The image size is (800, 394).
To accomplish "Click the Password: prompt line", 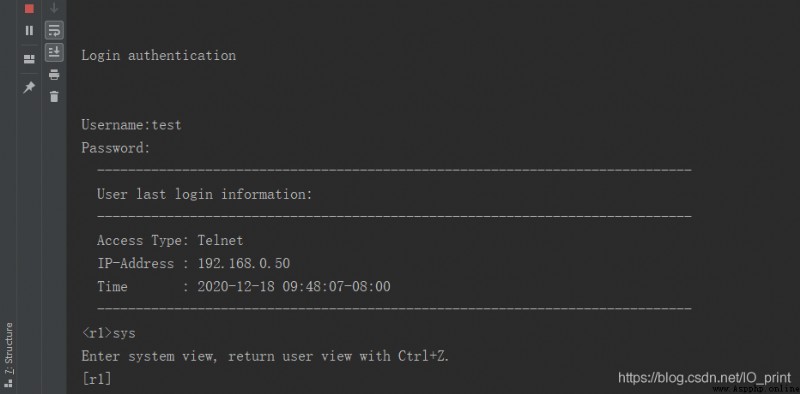I will coord(116,148).
